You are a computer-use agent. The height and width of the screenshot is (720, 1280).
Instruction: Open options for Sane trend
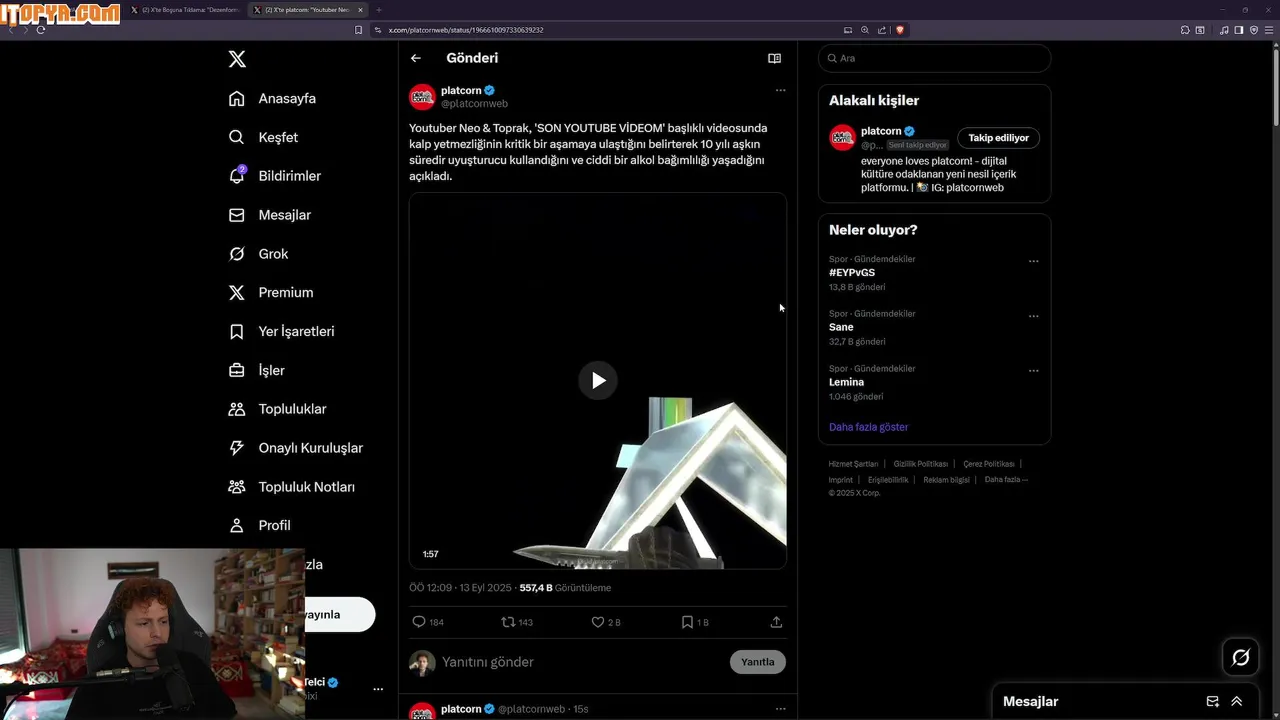[1034, 316]
